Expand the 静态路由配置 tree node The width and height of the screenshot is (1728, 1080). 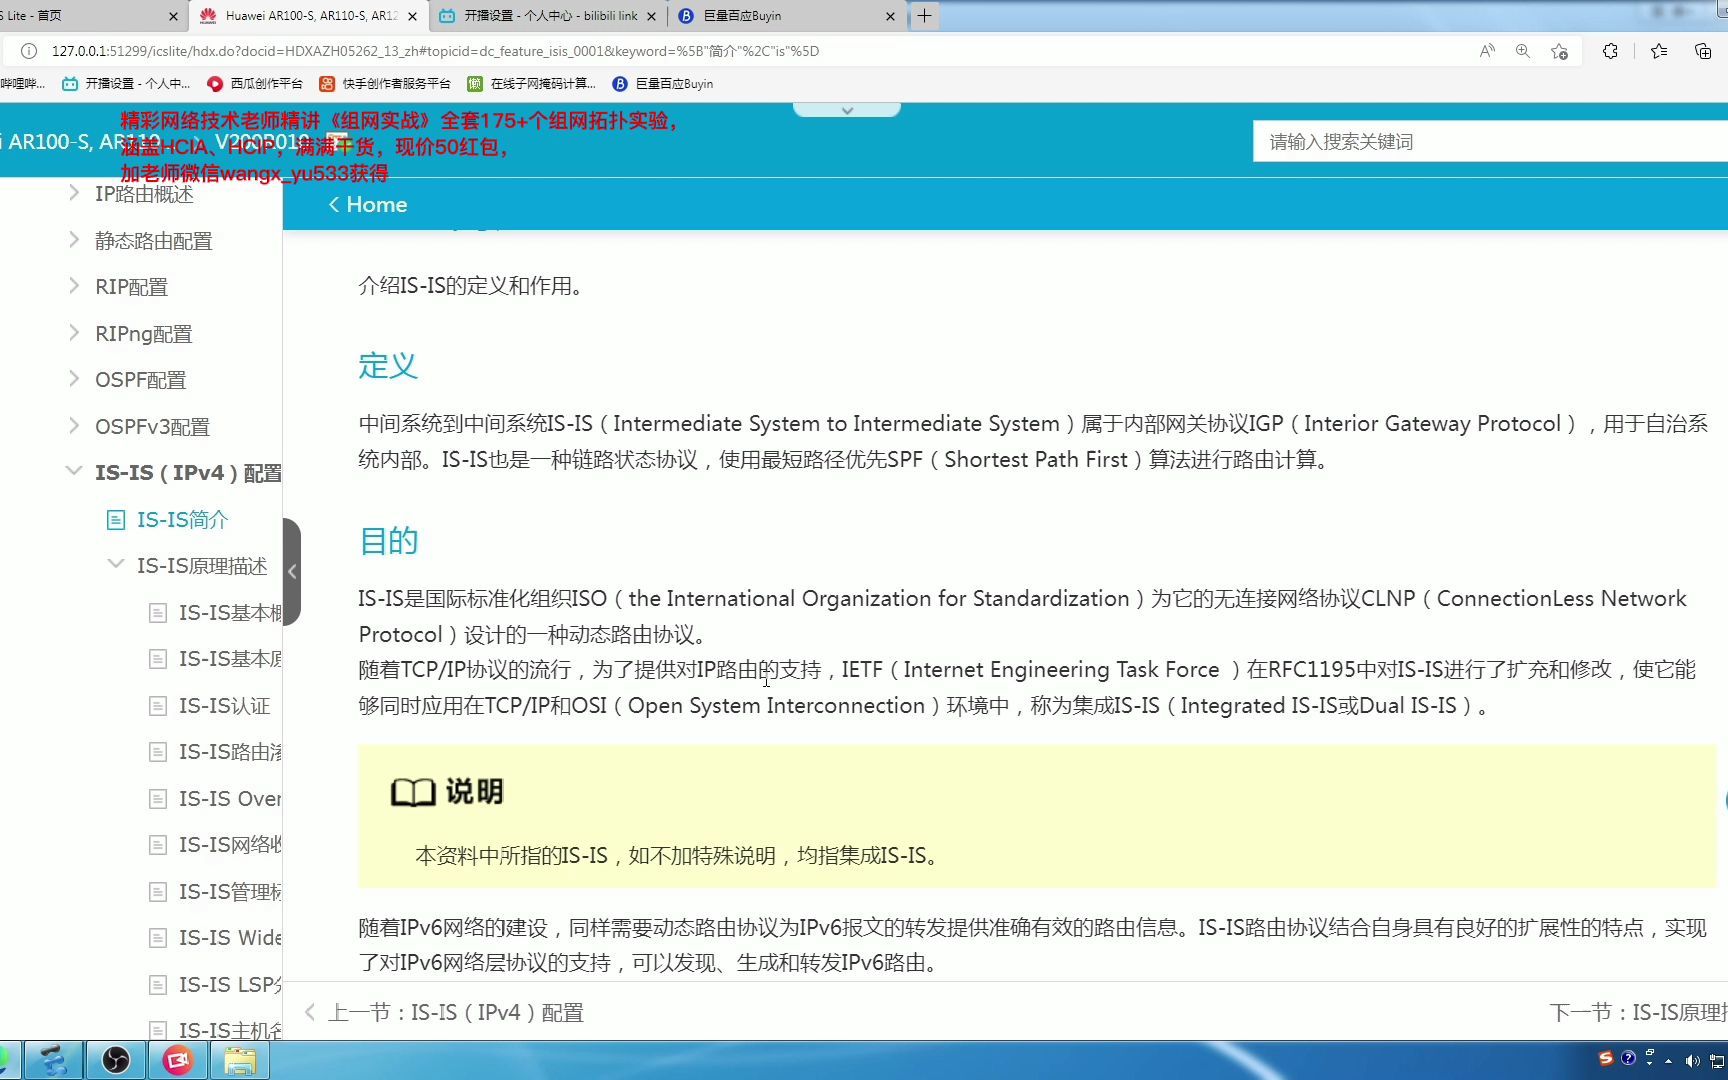(73, 239)
